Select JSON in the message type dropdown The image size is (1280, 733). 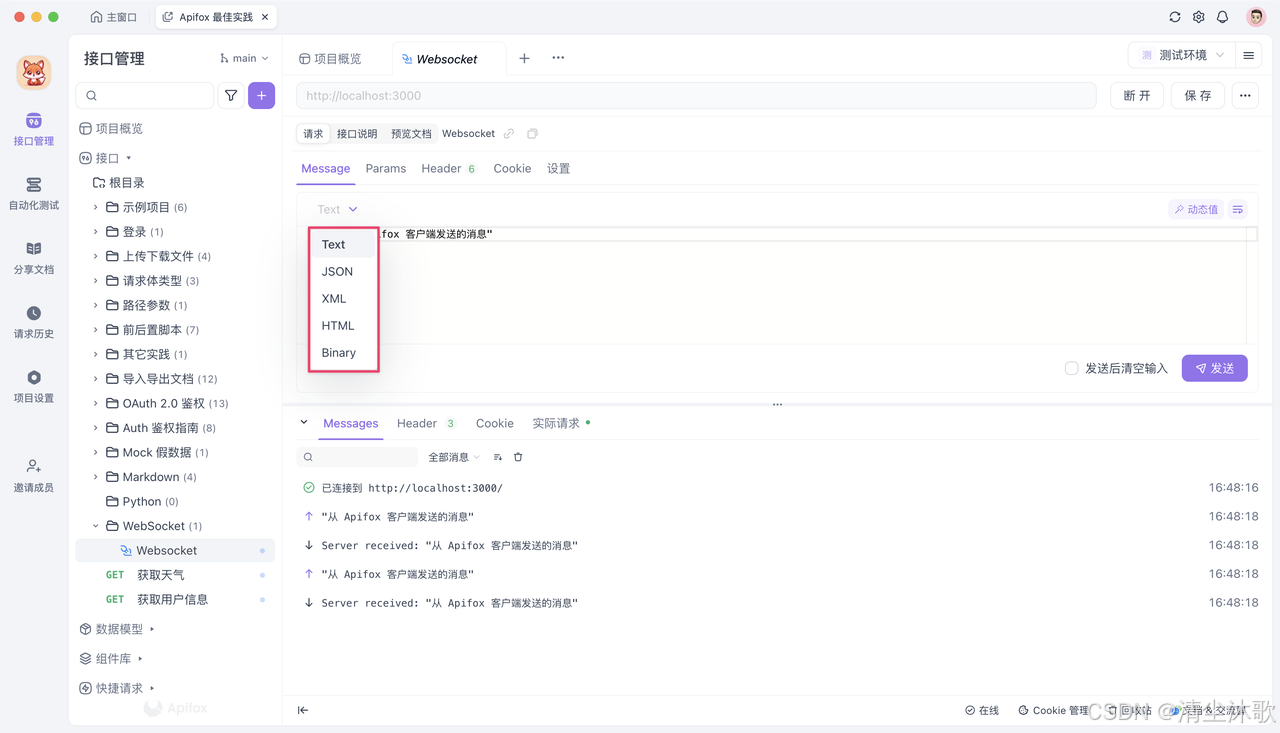(x=338, y=271)
